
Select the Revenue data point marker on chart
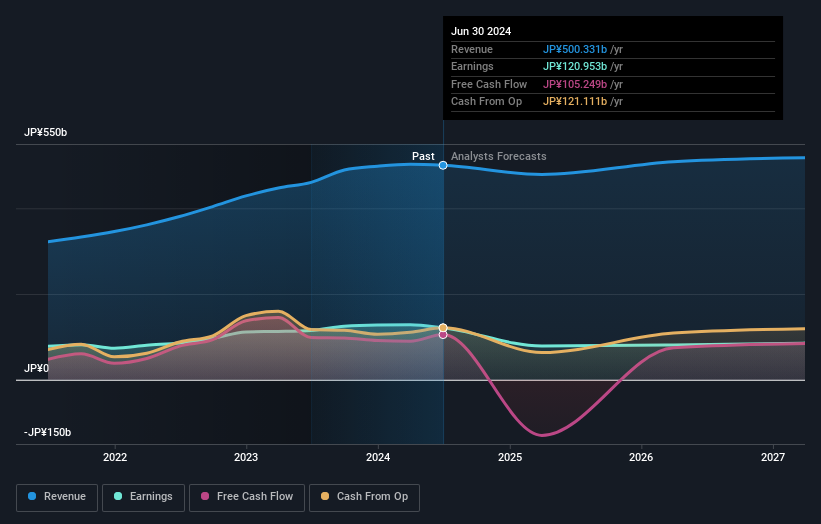[x=443, y=165]
